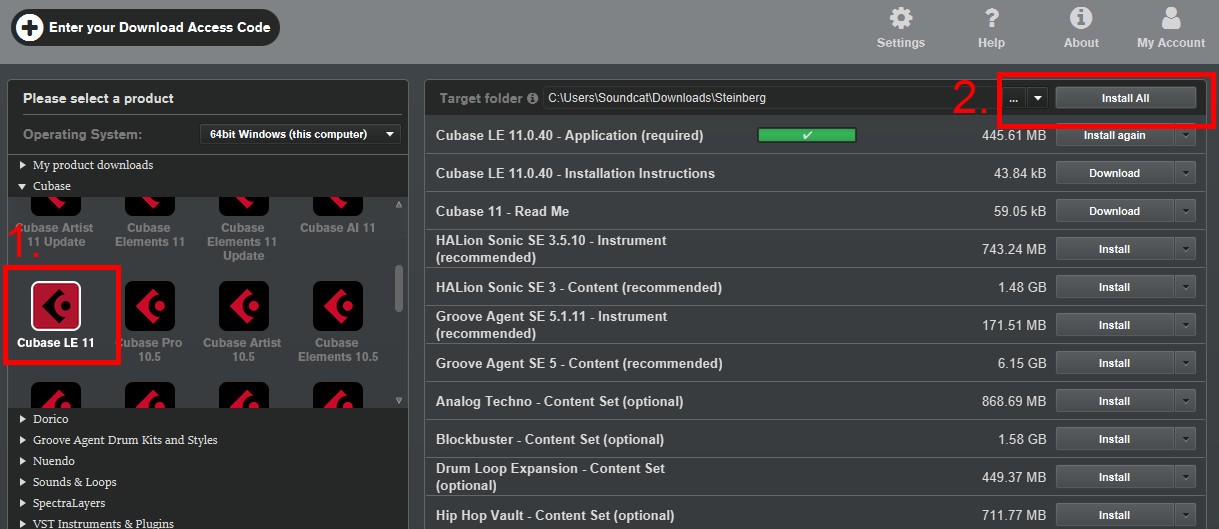This screenshot has height=529, width=1219.
Task: Click the plus icon for Download Access Code
Action: (x=29, y=28)
